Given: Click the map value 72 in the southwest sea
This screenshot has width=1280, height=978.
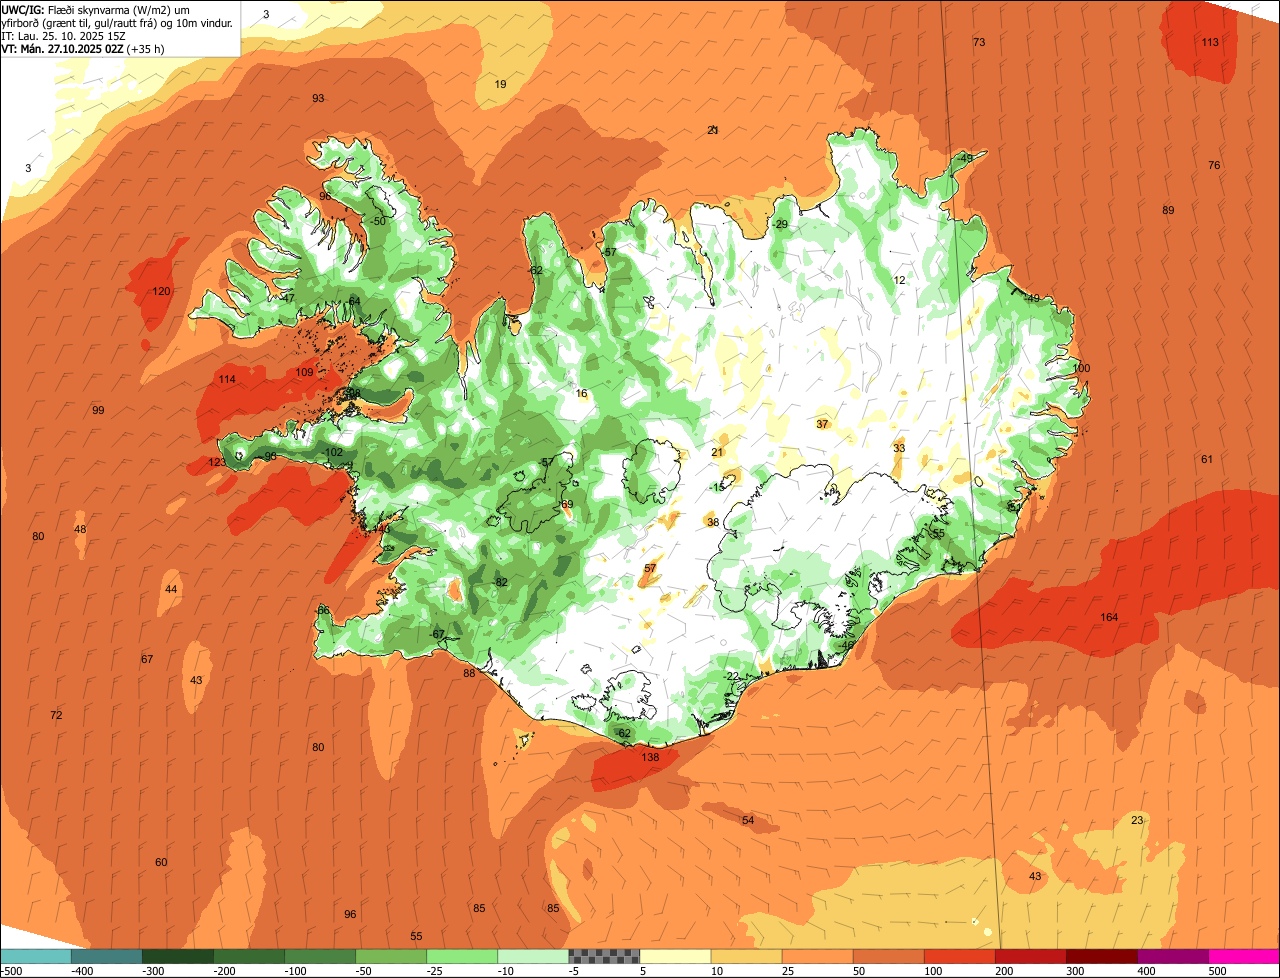Looking at the screenshot, I should (x=56, y=716).
